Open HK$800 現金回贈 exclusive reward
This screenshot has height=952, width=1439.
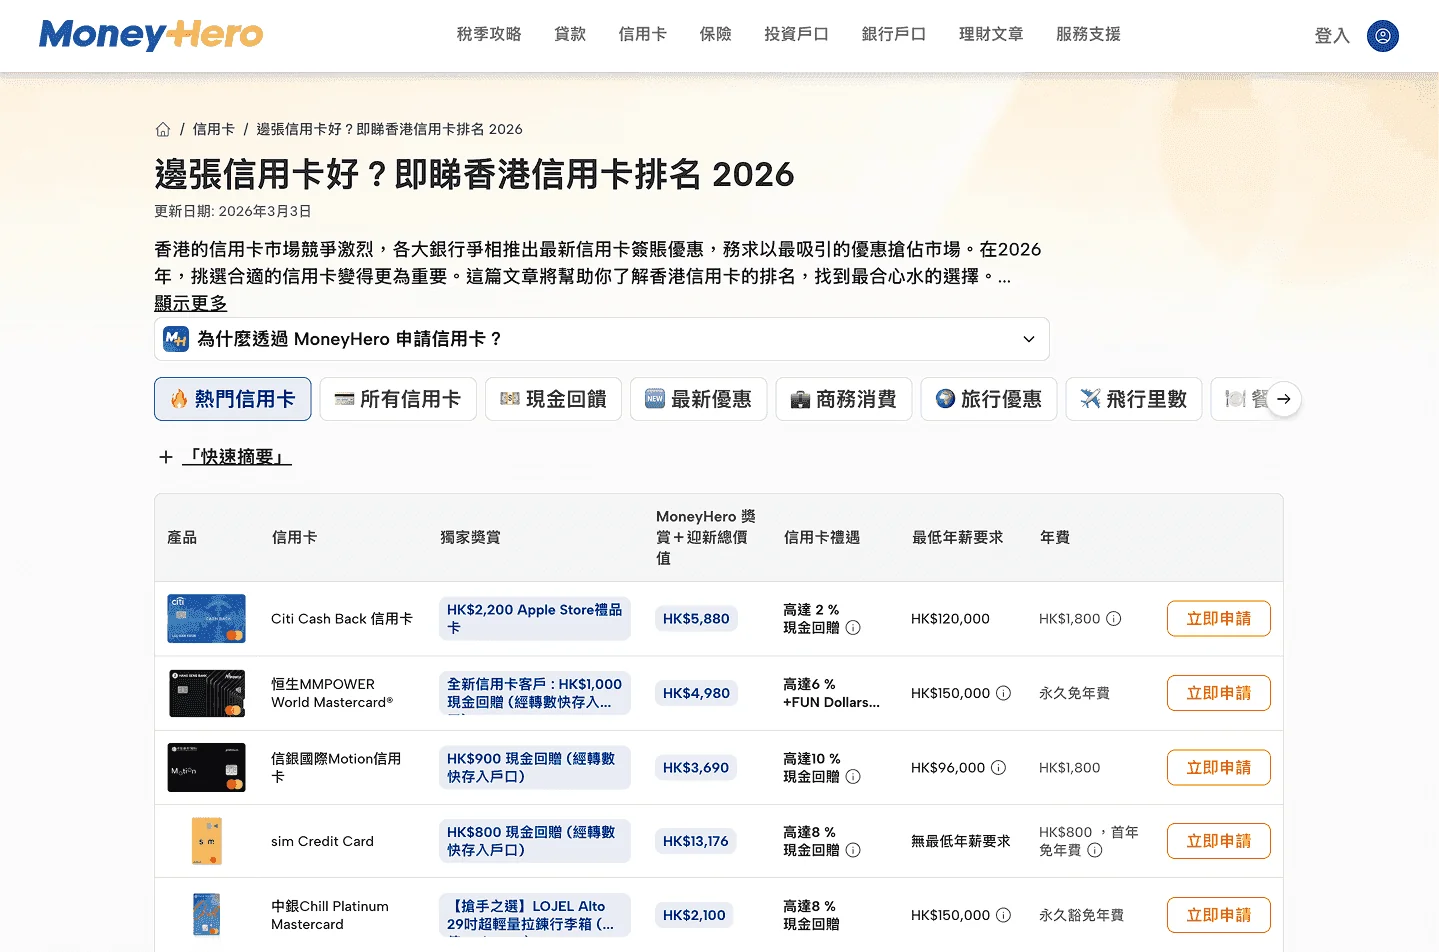(535, 841)
